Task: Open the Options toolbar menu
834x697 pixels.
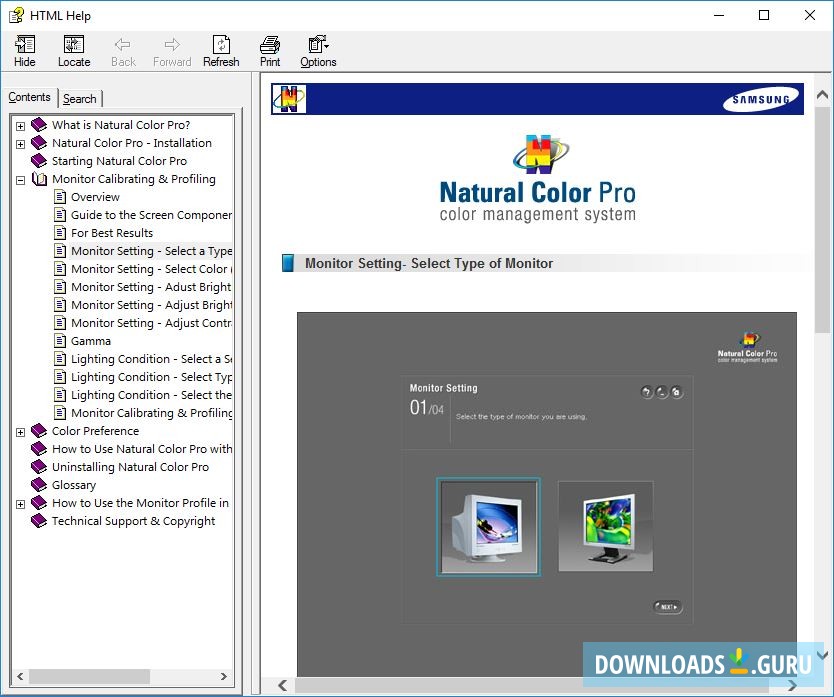Action: point(318,45)
